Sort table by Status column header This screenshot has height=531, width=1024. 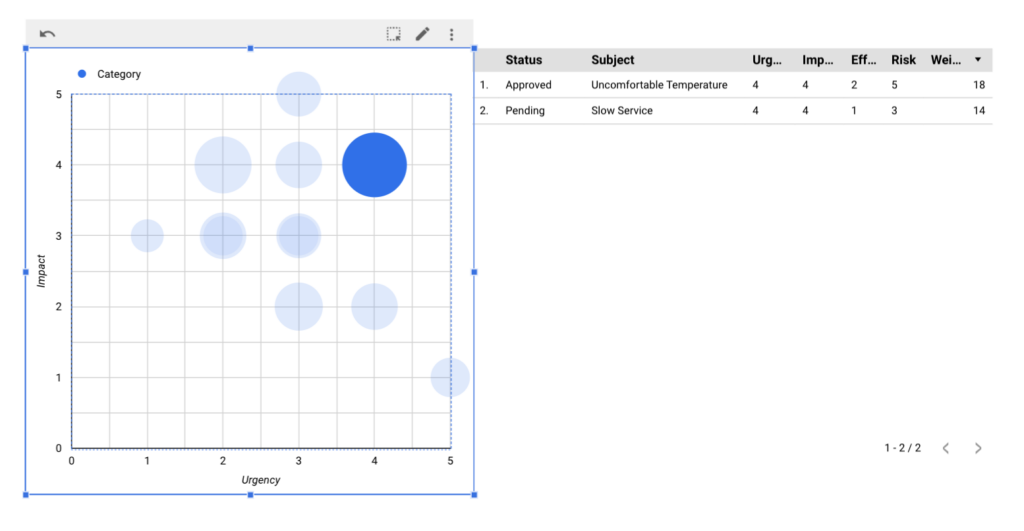[x=523, y=60]
